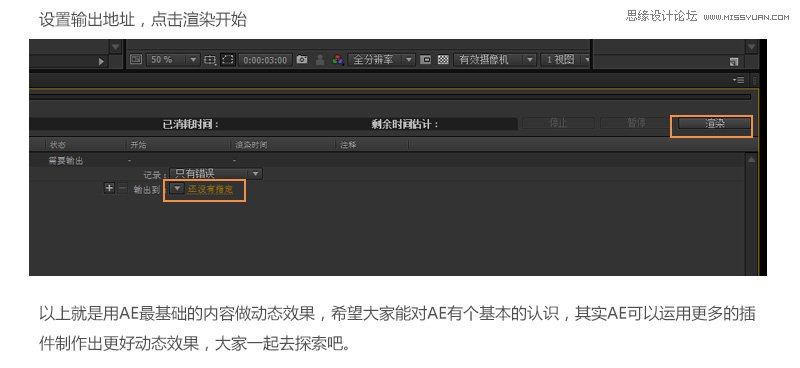Click the show snapshot person icon

[320, 60]
